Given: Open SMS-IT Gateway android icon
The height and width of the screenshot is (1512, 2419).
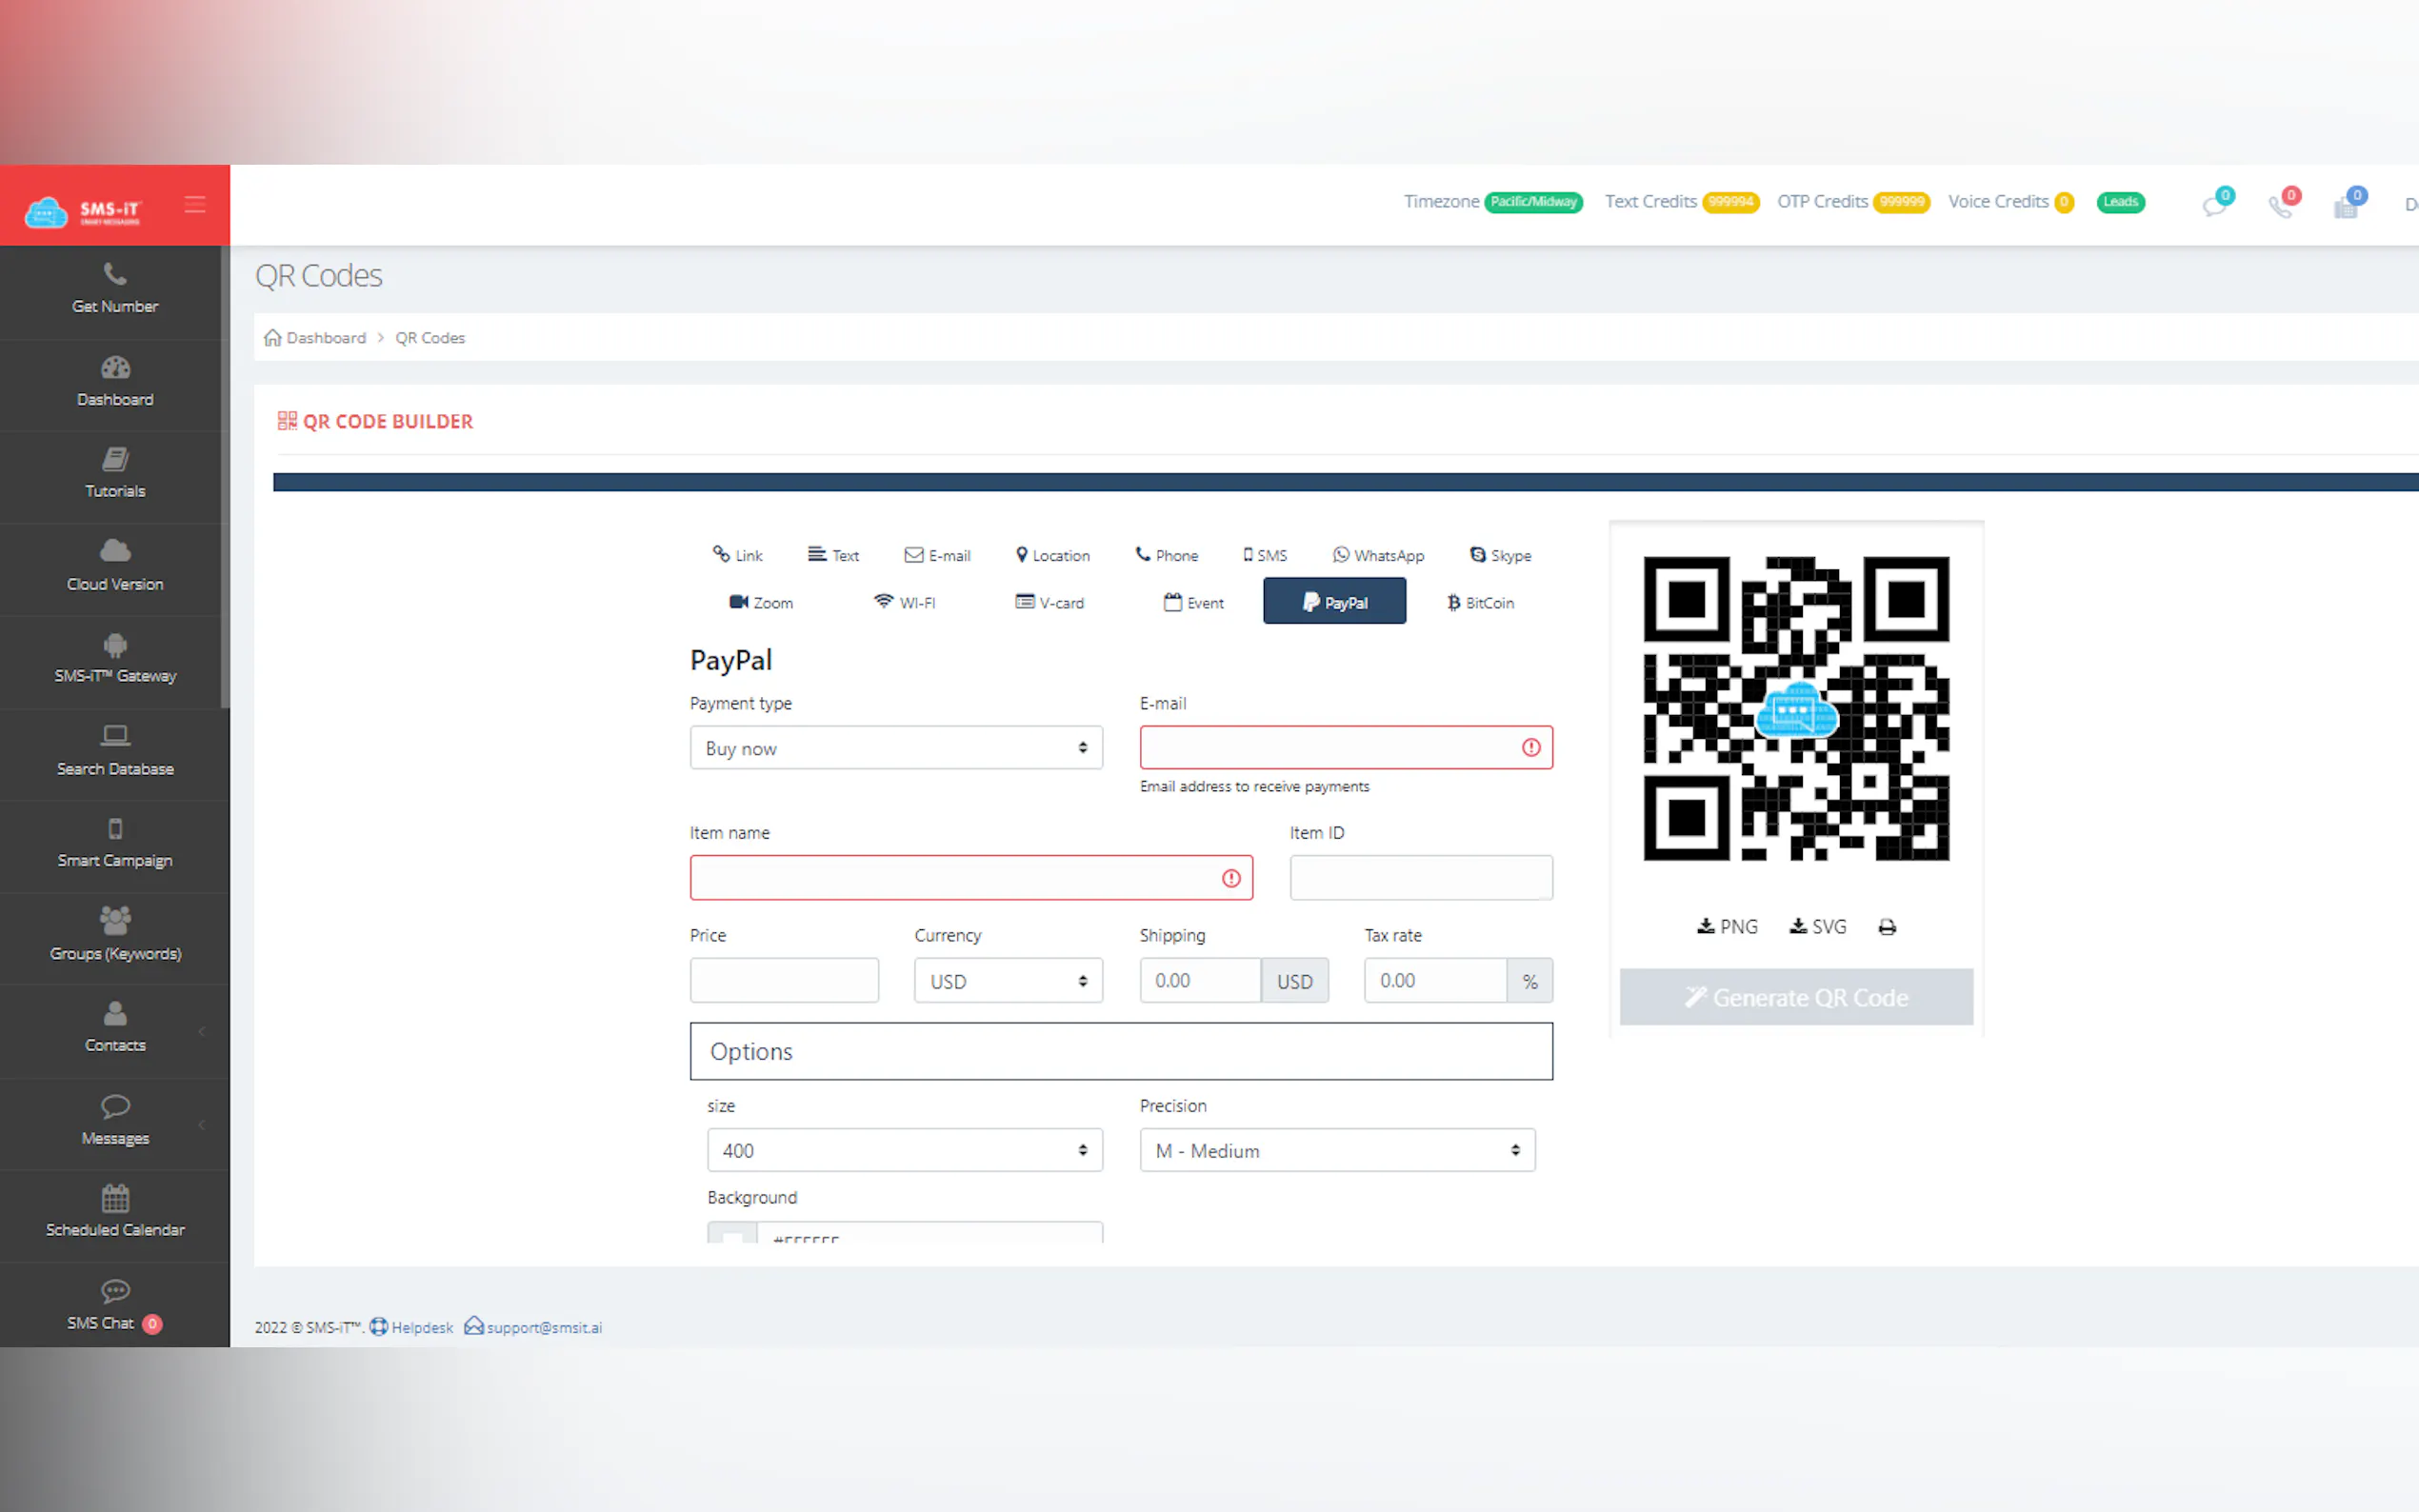Looking at the screenshot, I should coord(115,645).
